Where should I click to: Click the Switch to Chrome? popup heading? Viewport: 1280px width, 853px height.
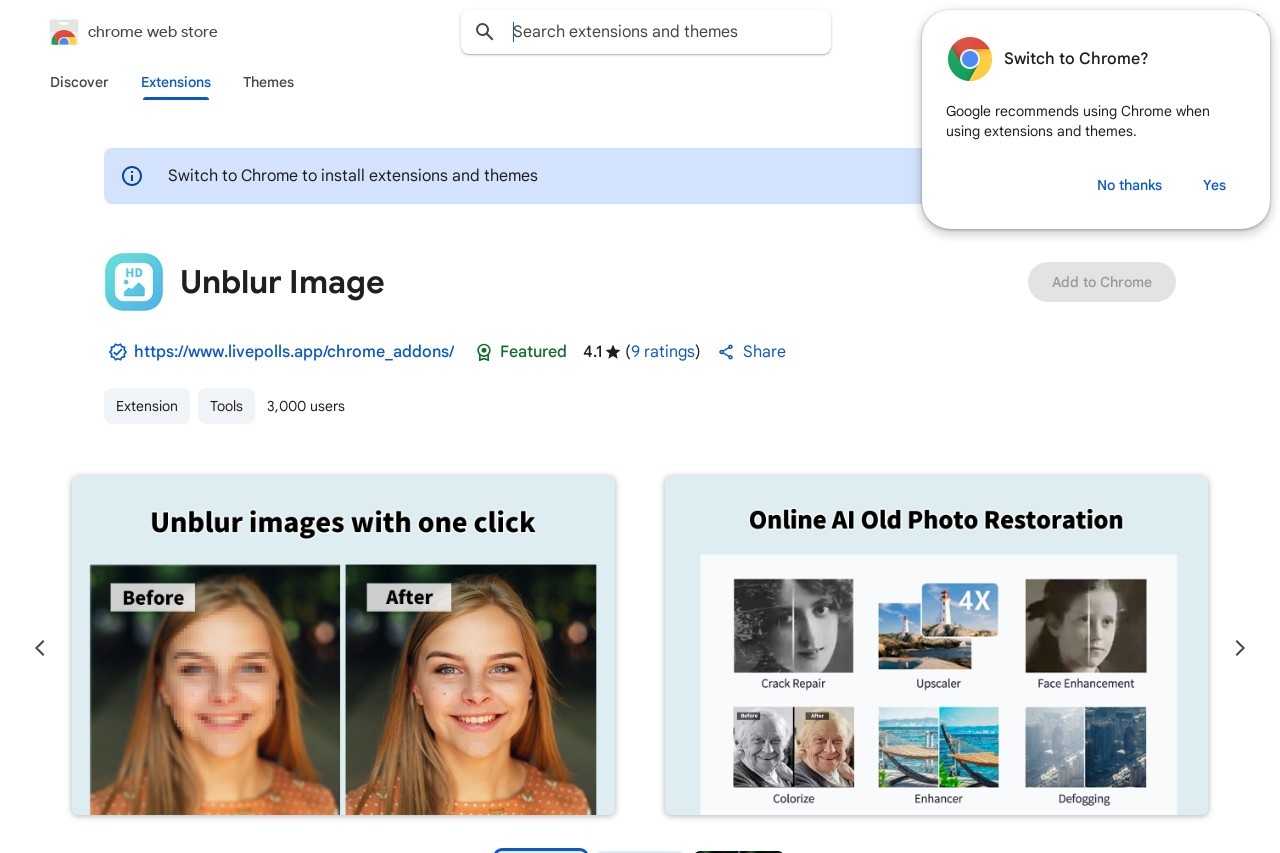1076,59
